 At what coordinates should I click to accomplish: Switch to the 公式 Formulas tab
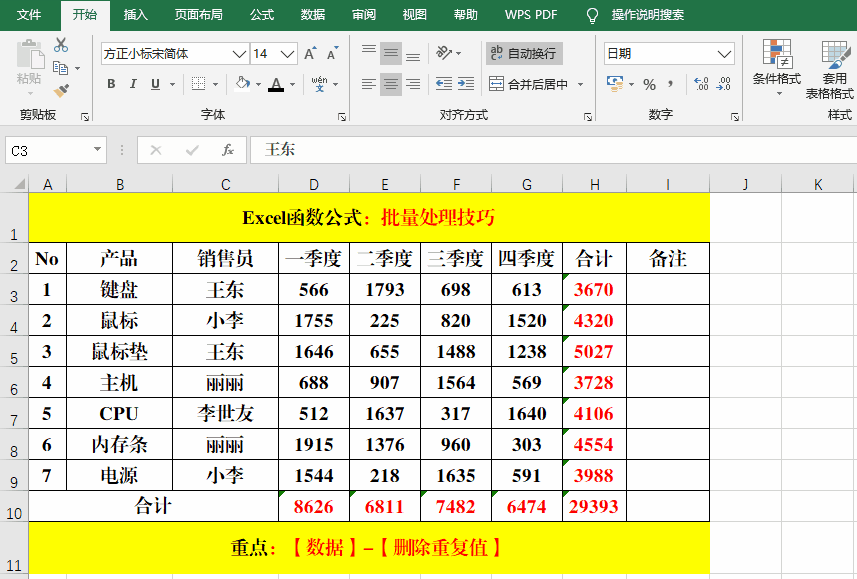pos(262,15)
